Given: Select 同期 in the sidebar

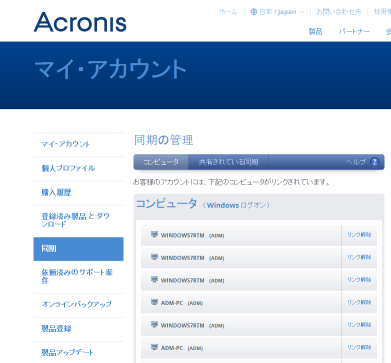Looking at the screenshot, I should point(78,249).
